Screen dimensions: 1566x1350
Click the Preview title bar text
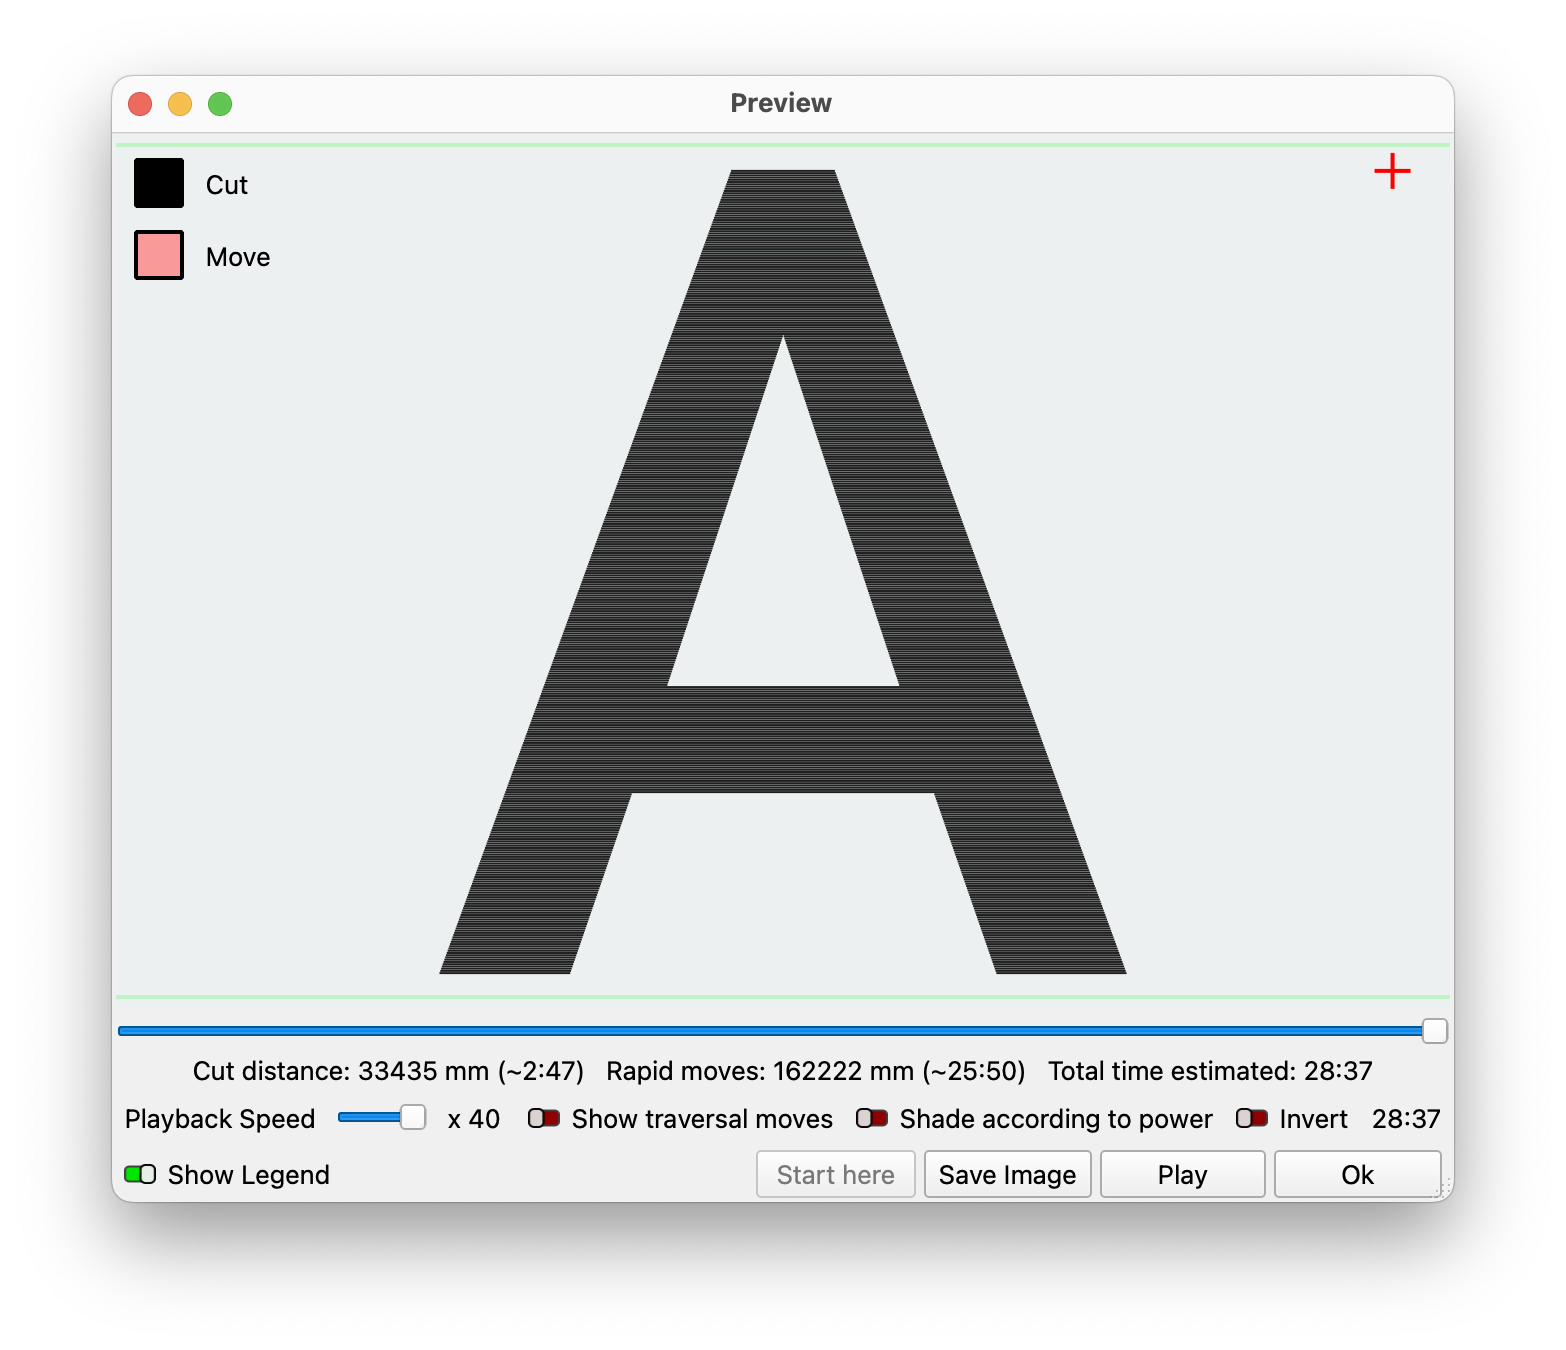pos(781,103)
